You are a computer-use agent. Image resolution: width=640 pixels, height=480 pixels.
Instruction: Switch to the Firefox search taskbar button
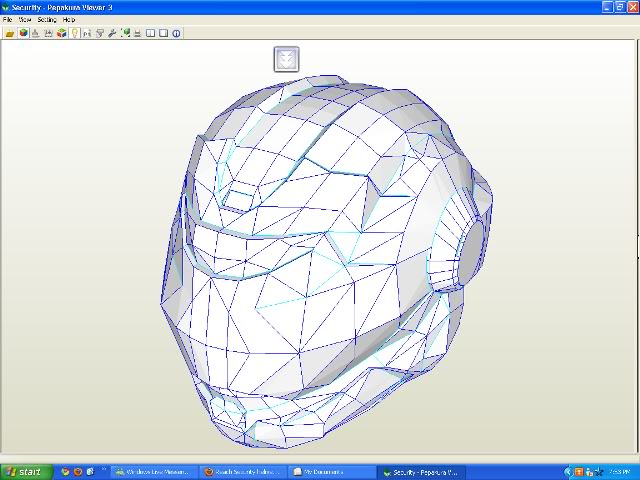tap(243, 472)
